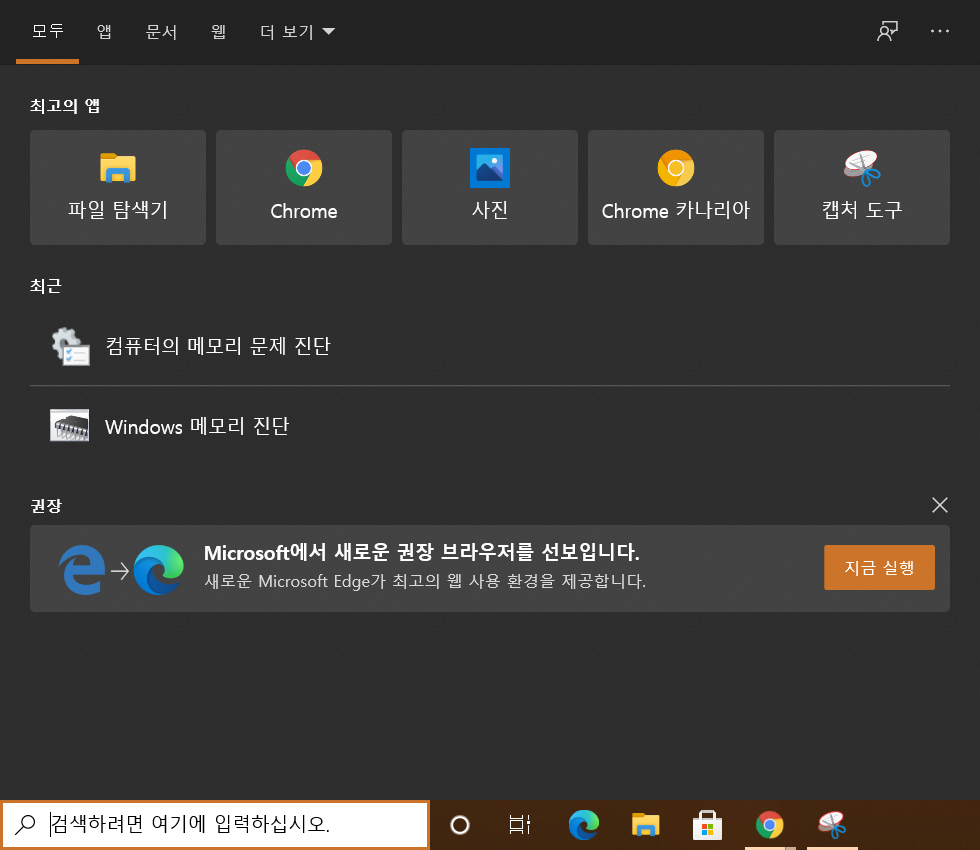Click the 컴퓨터의 메모리 문제 진단 gear icon
The image size is (980, 850).
71,346
